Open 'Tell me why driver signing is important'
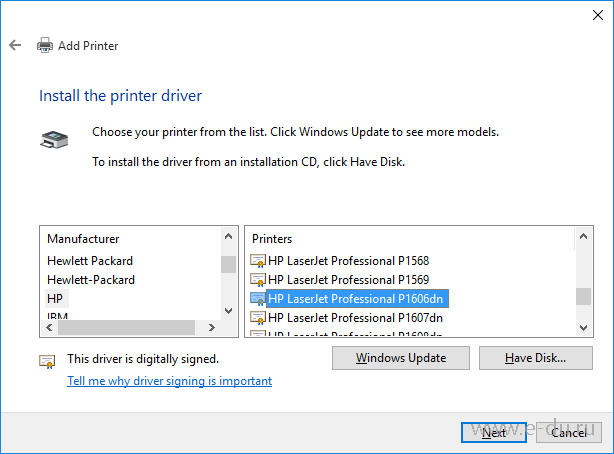Screen dimensions: 614x454 (169, 381)
